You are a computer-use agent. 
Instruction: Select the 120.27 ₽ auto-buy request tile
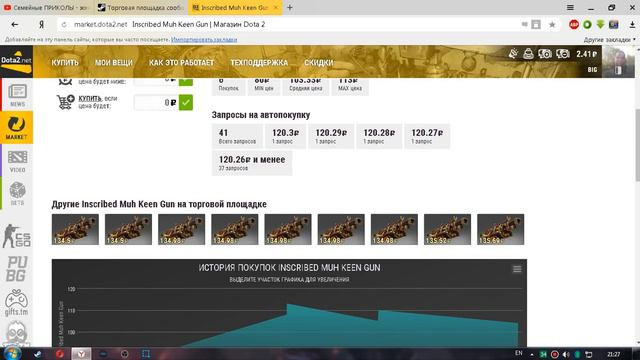427,136
